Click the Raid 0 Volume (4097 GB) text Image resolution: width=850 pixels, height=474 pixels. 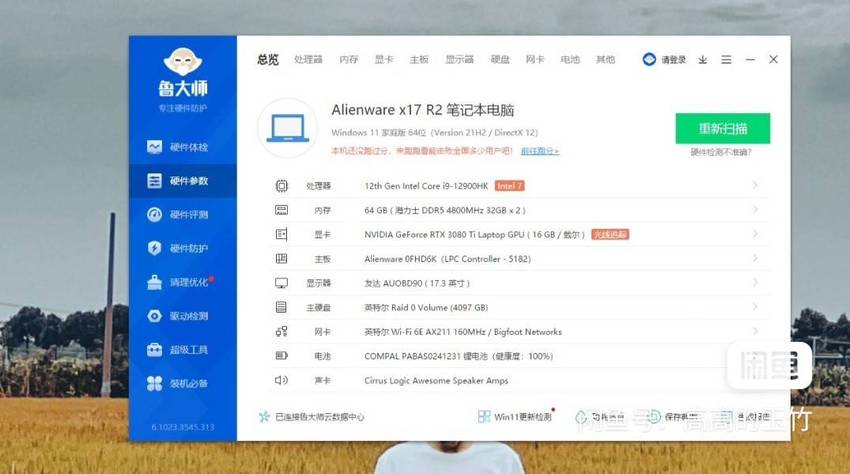point(426,308)
